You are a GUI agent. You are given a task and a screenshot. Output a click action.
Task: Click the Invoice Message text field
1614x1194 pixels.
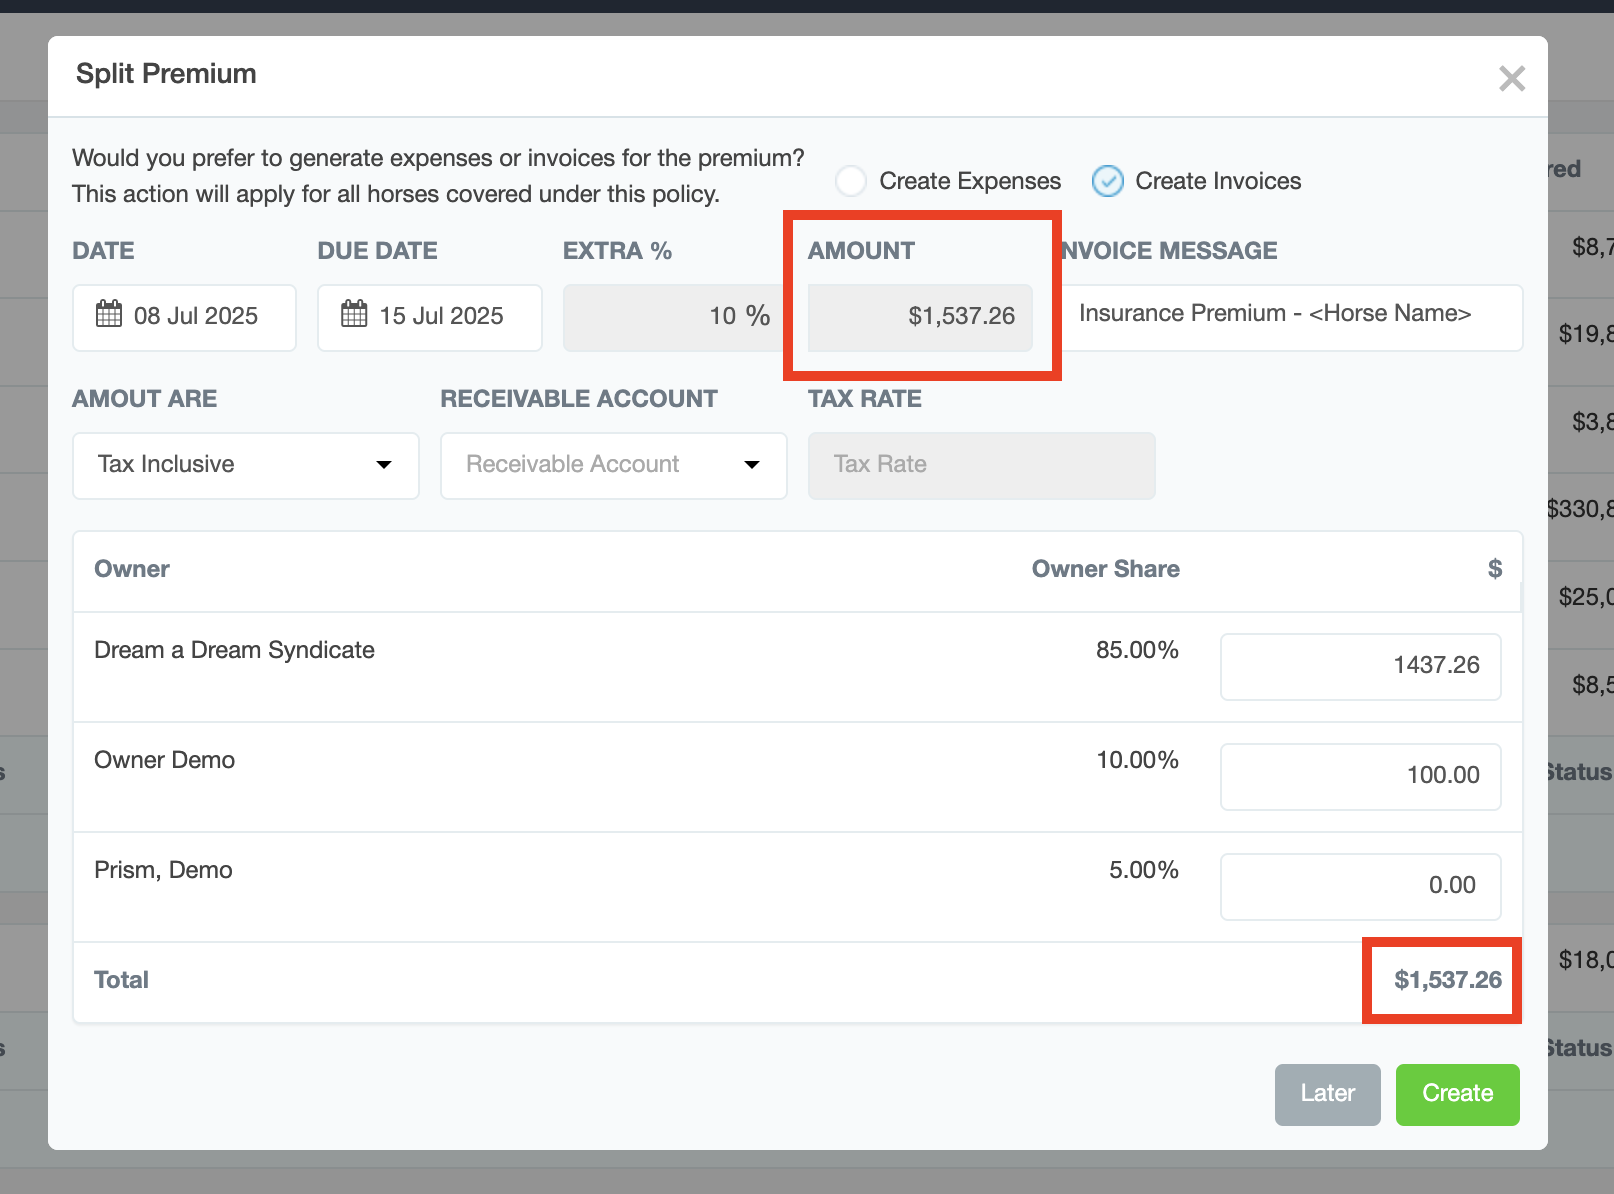(x=1290, y=316)
